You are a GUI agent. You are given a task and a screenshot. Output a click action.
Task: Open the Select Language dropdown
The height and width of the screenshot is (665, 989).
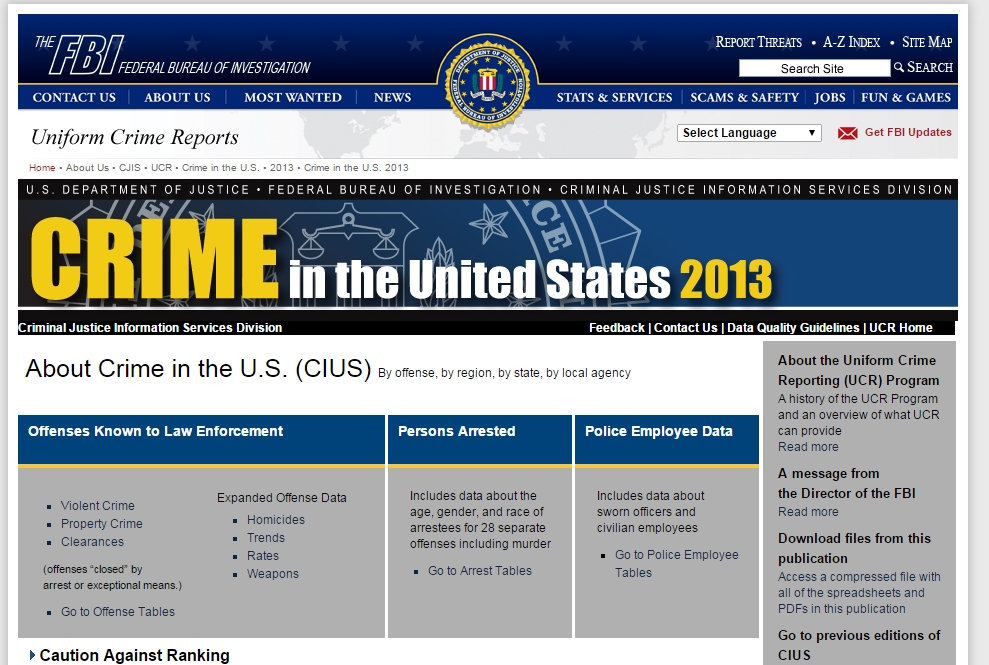tap(748, 132)
